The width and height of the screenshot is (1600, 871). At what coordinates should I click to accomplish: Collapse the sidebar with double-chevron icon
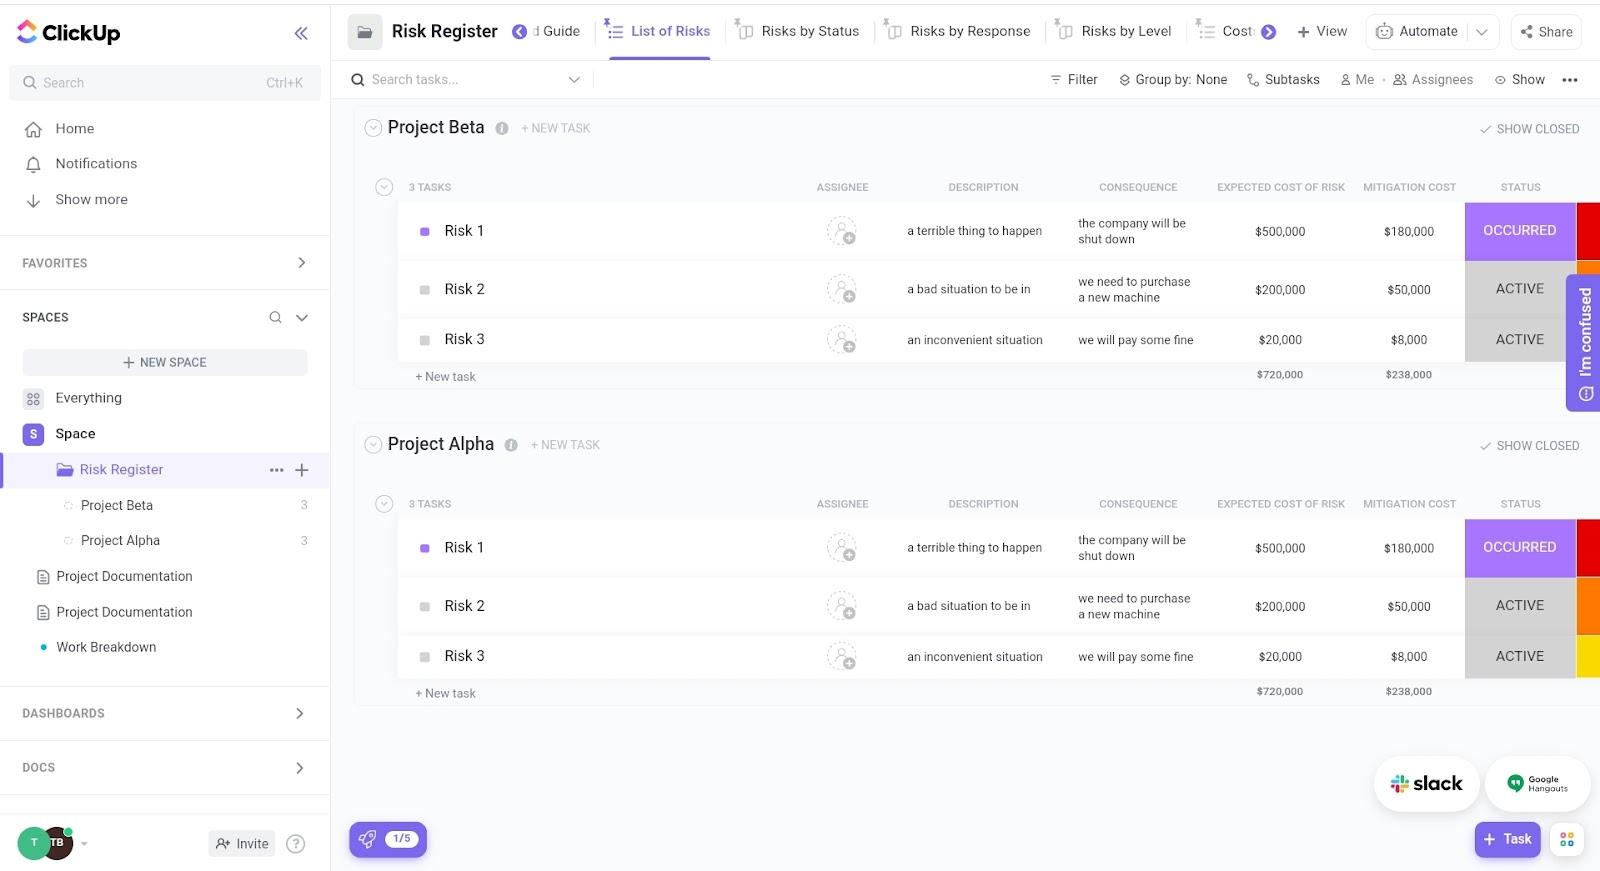[x=301, y=33]
